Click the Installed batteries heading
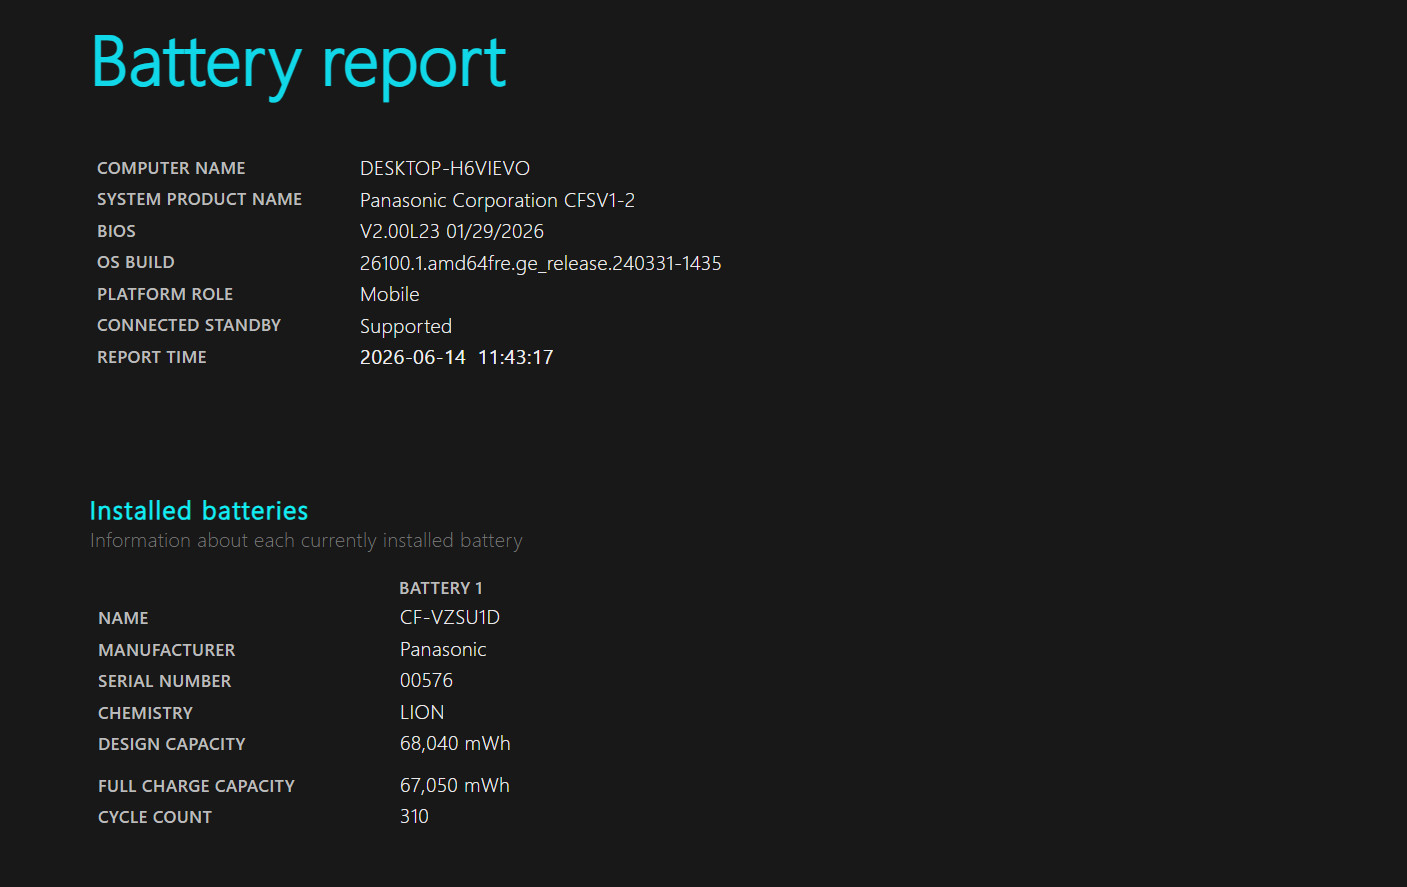Viewport: 1407px width, 887px height. pyautogui.click(x=199, y=511)
